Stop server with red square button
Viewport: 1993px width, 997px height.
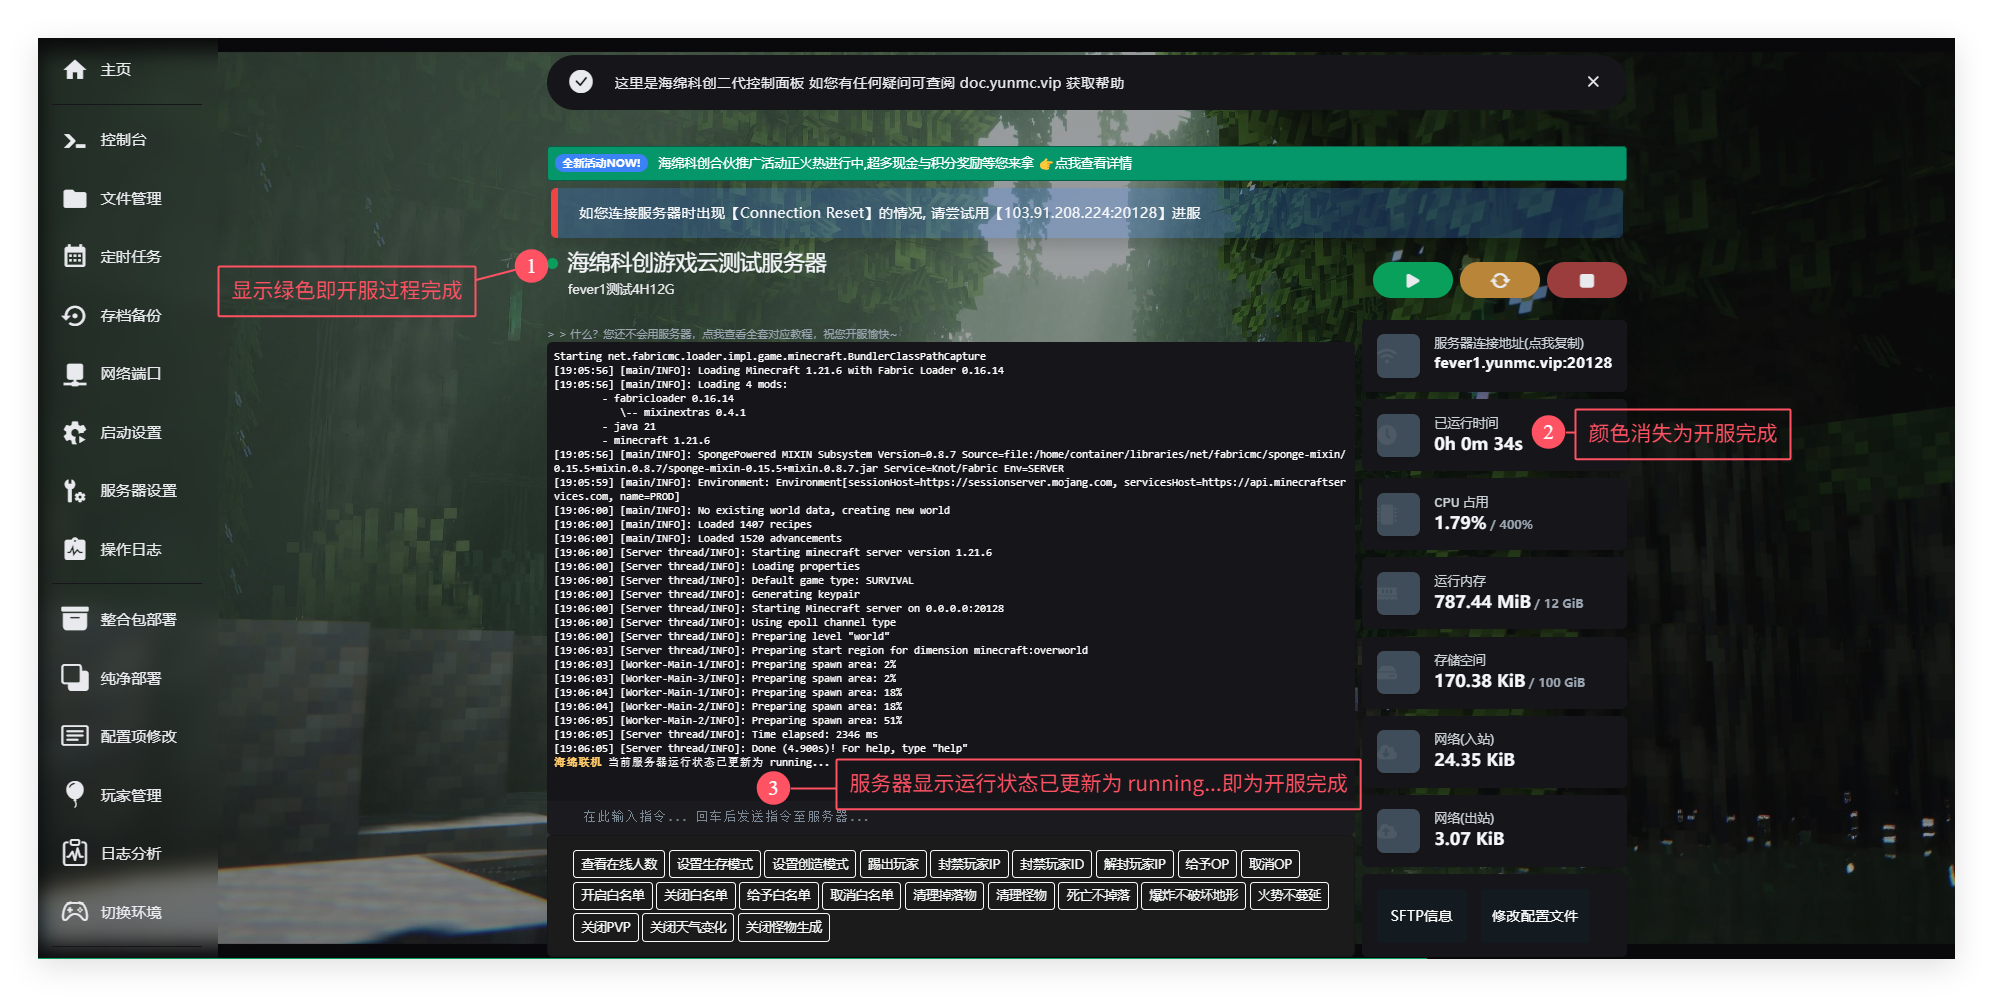[x=1586, y=281]
